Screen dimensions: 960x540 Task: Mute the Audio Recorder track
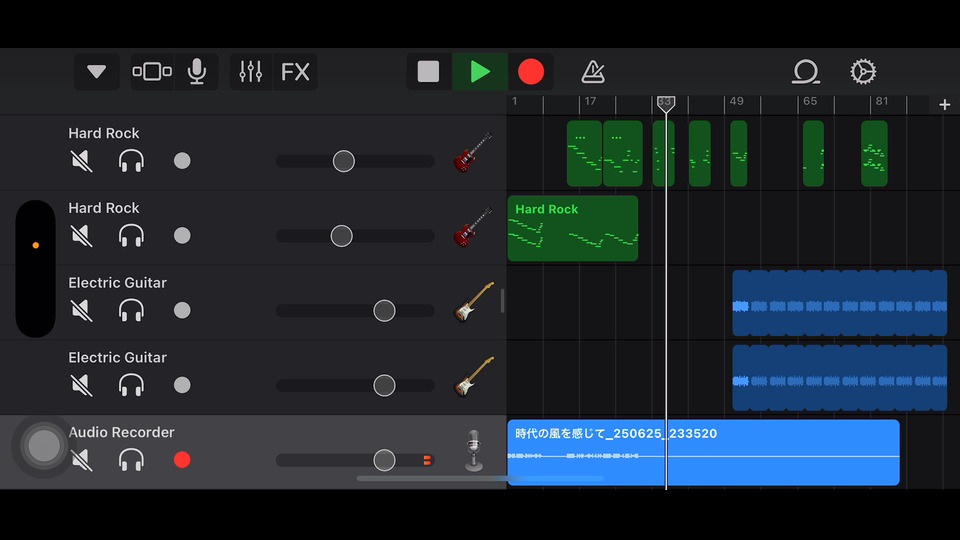(x=81, y=460)
